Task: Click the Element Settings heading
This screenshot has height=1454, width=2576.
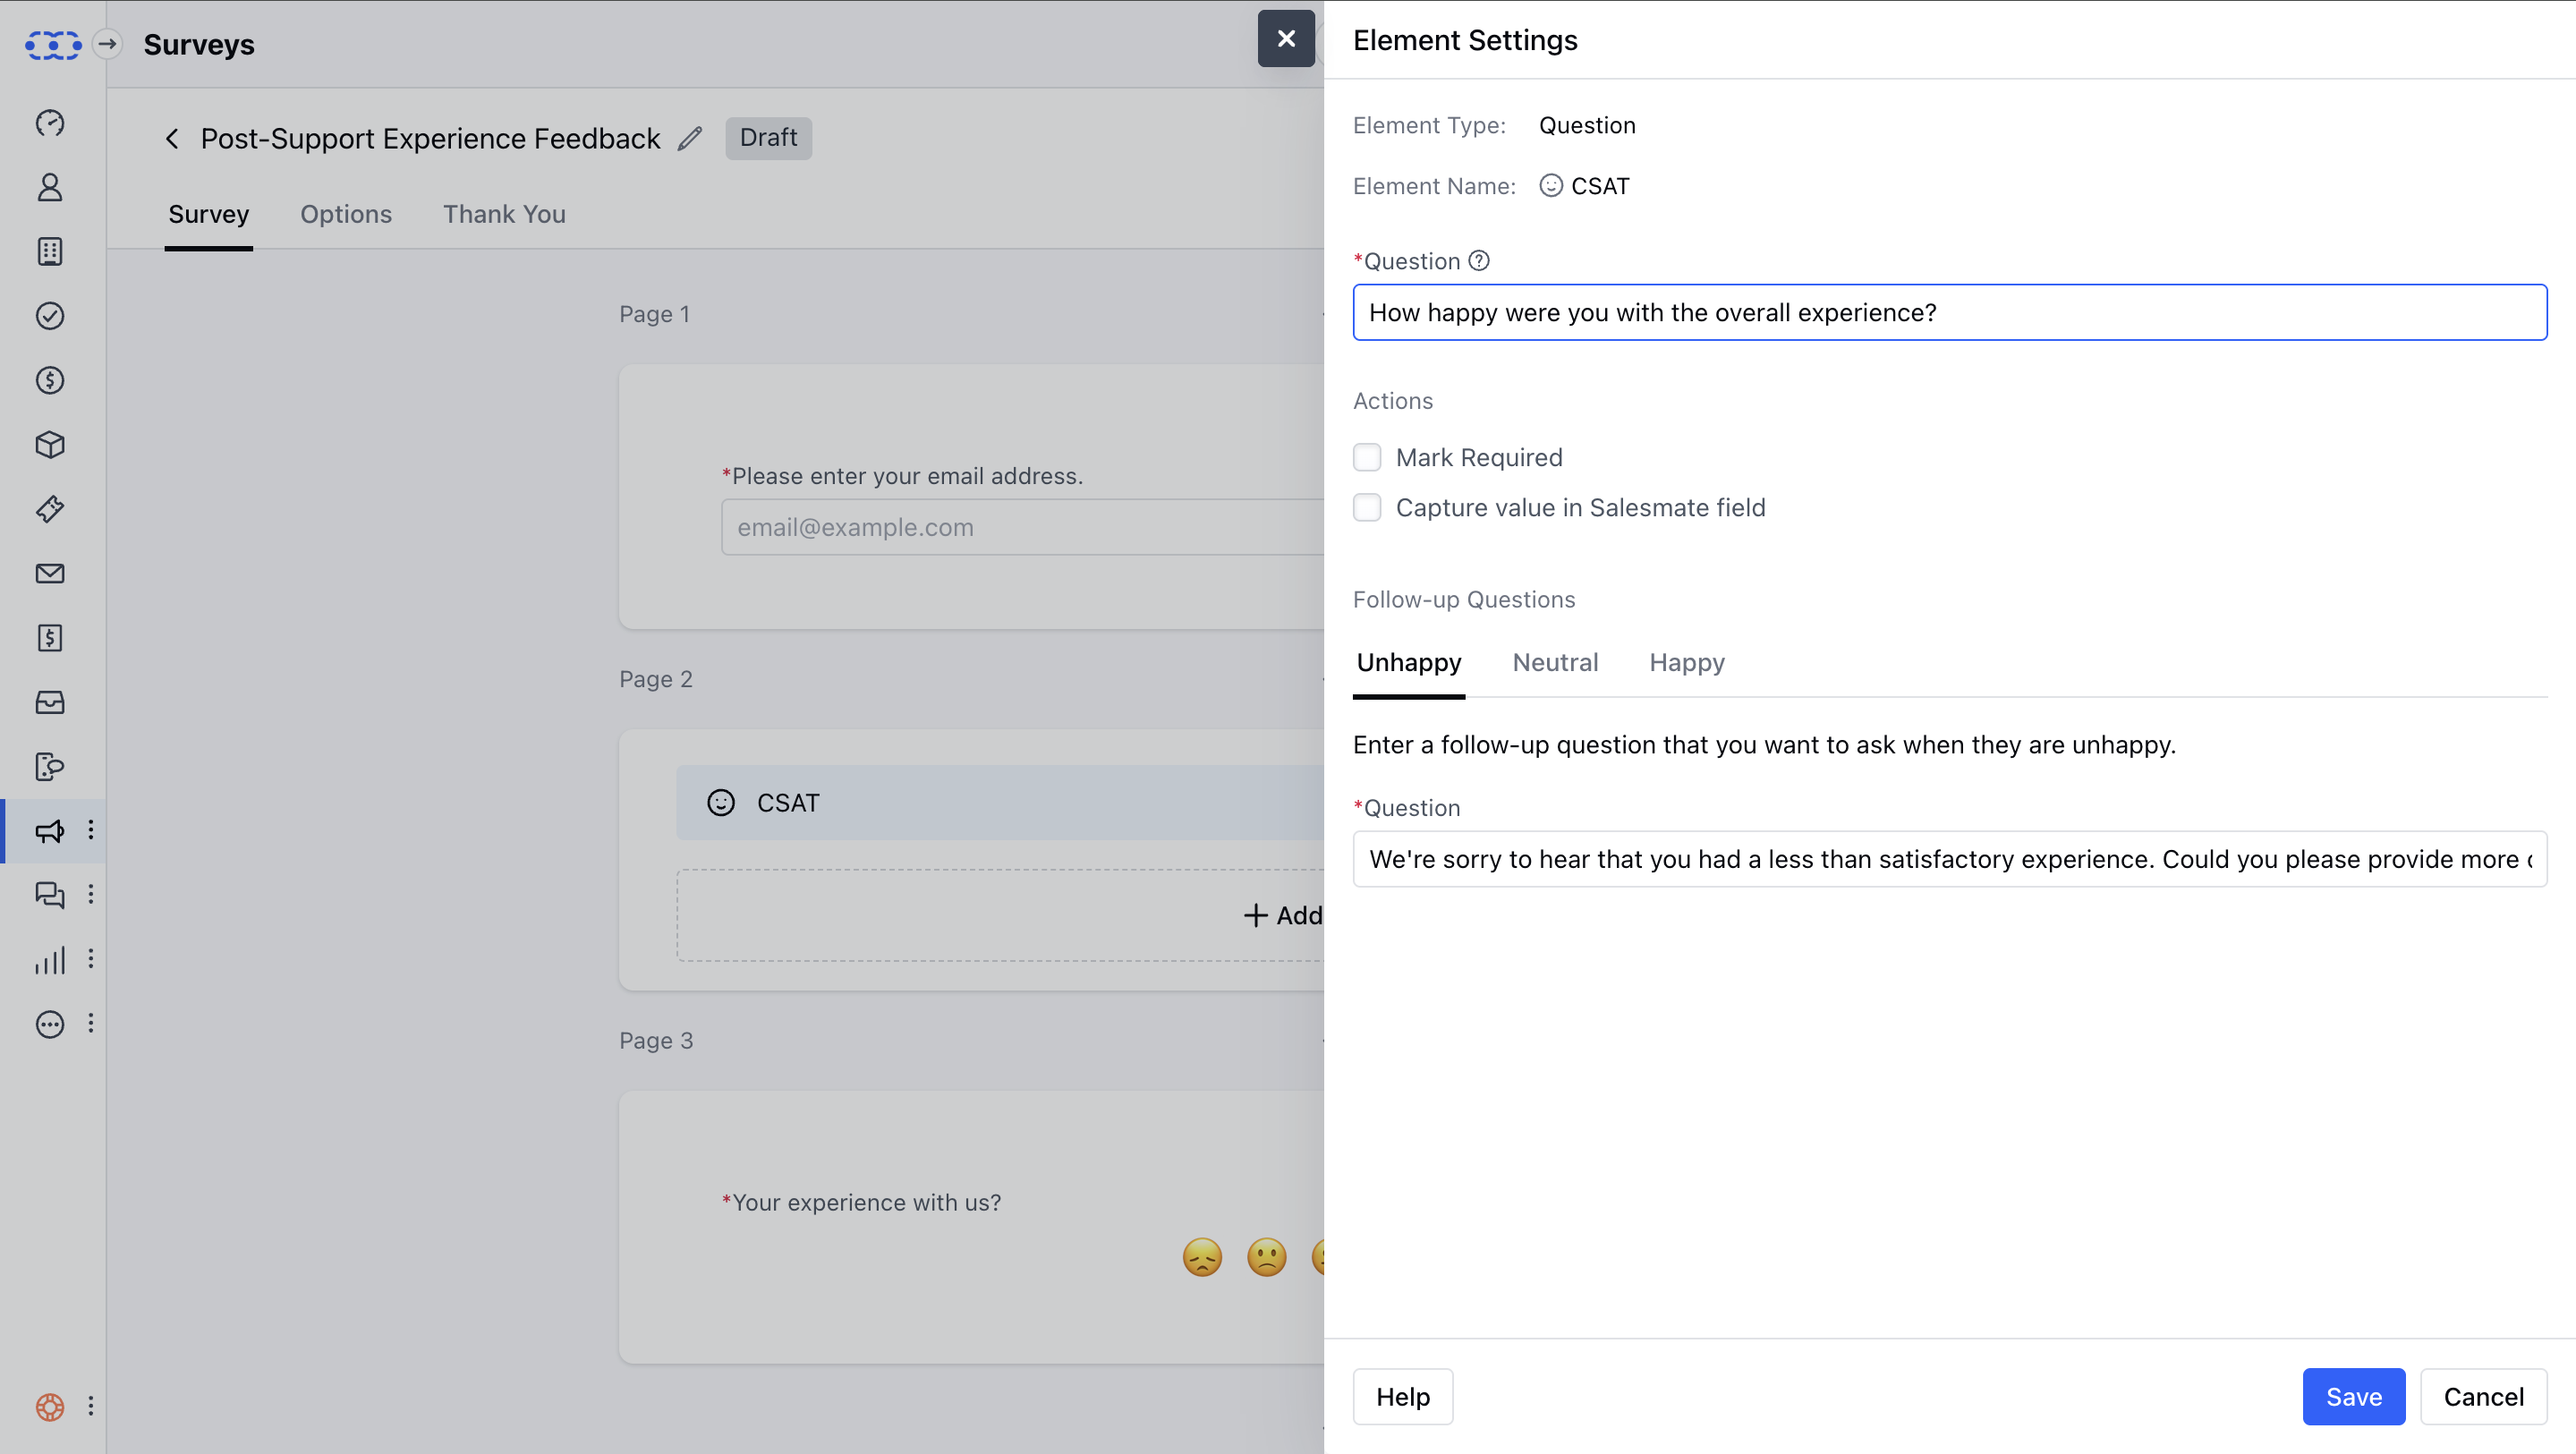Action: pyautogui.click(x=1465, y=40)
